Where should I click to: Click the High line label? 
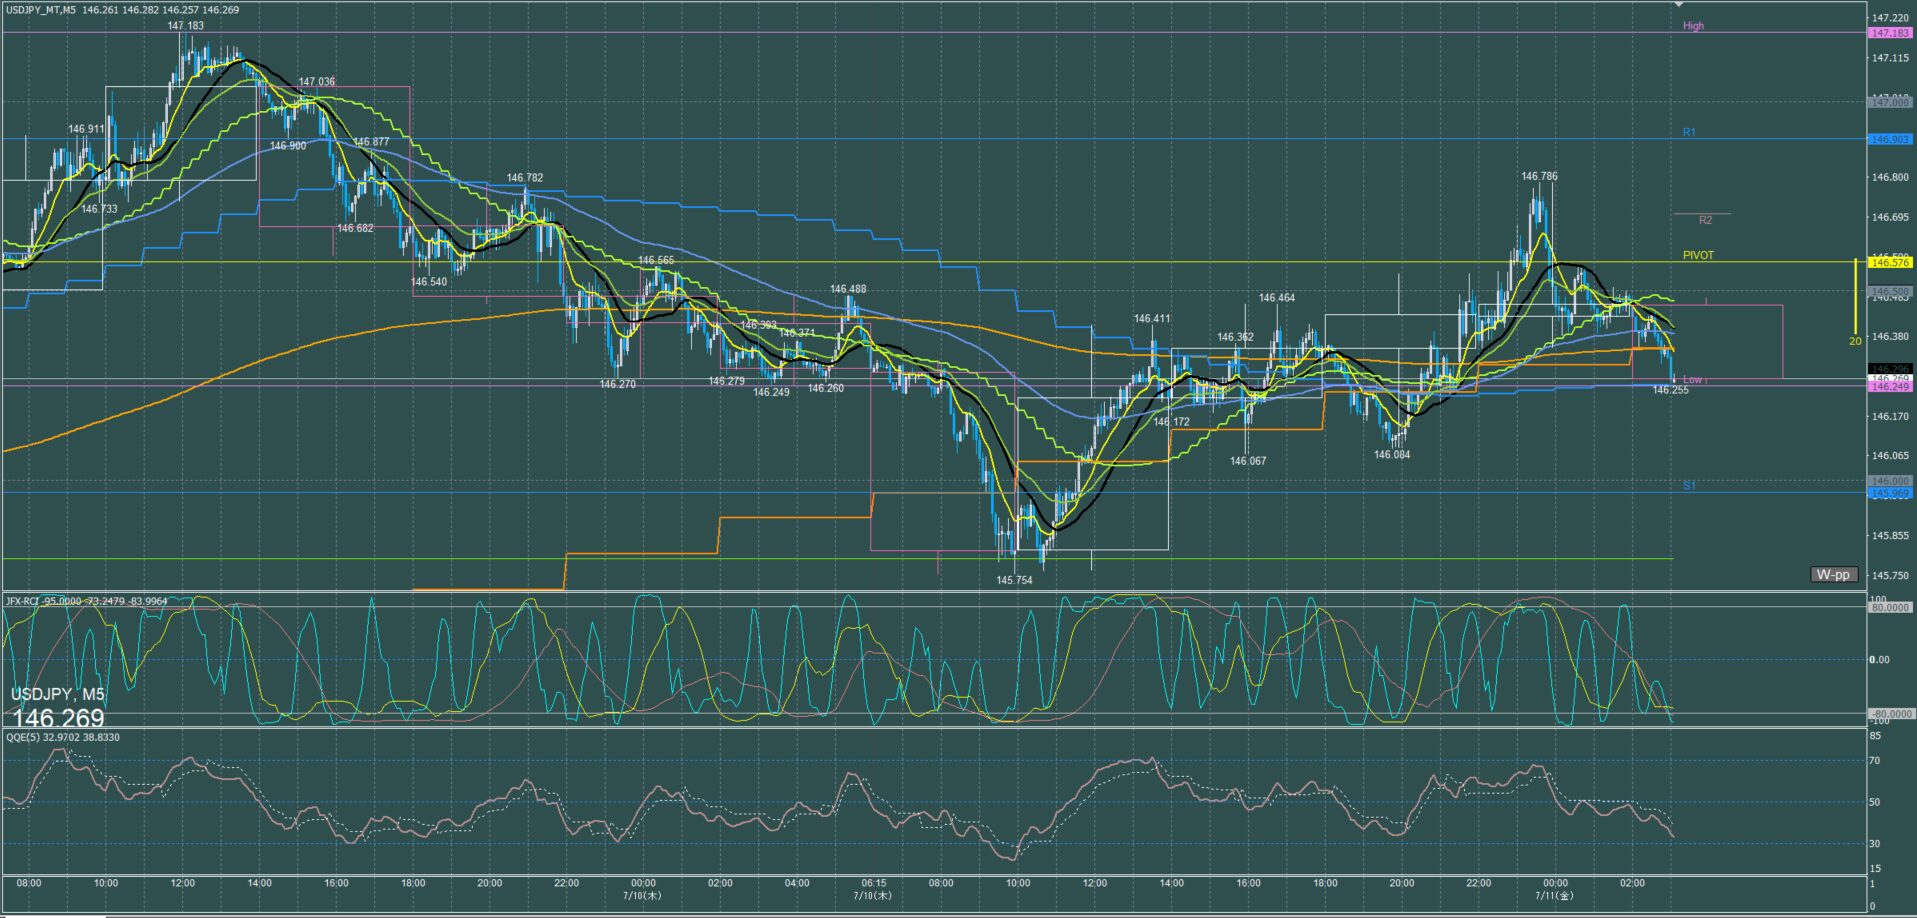tap(1693, 26)
